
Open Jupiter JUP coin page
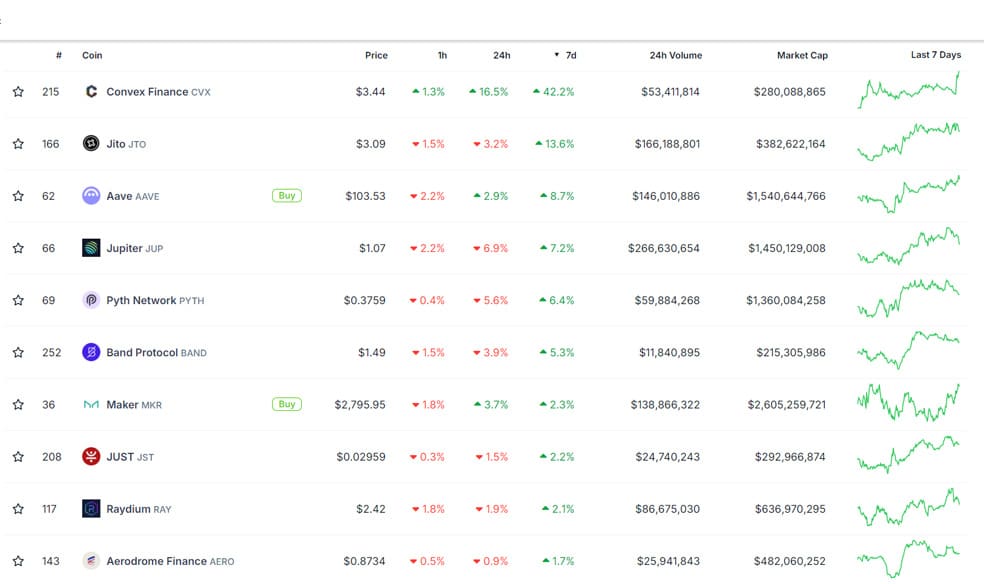tap(134, 248)
